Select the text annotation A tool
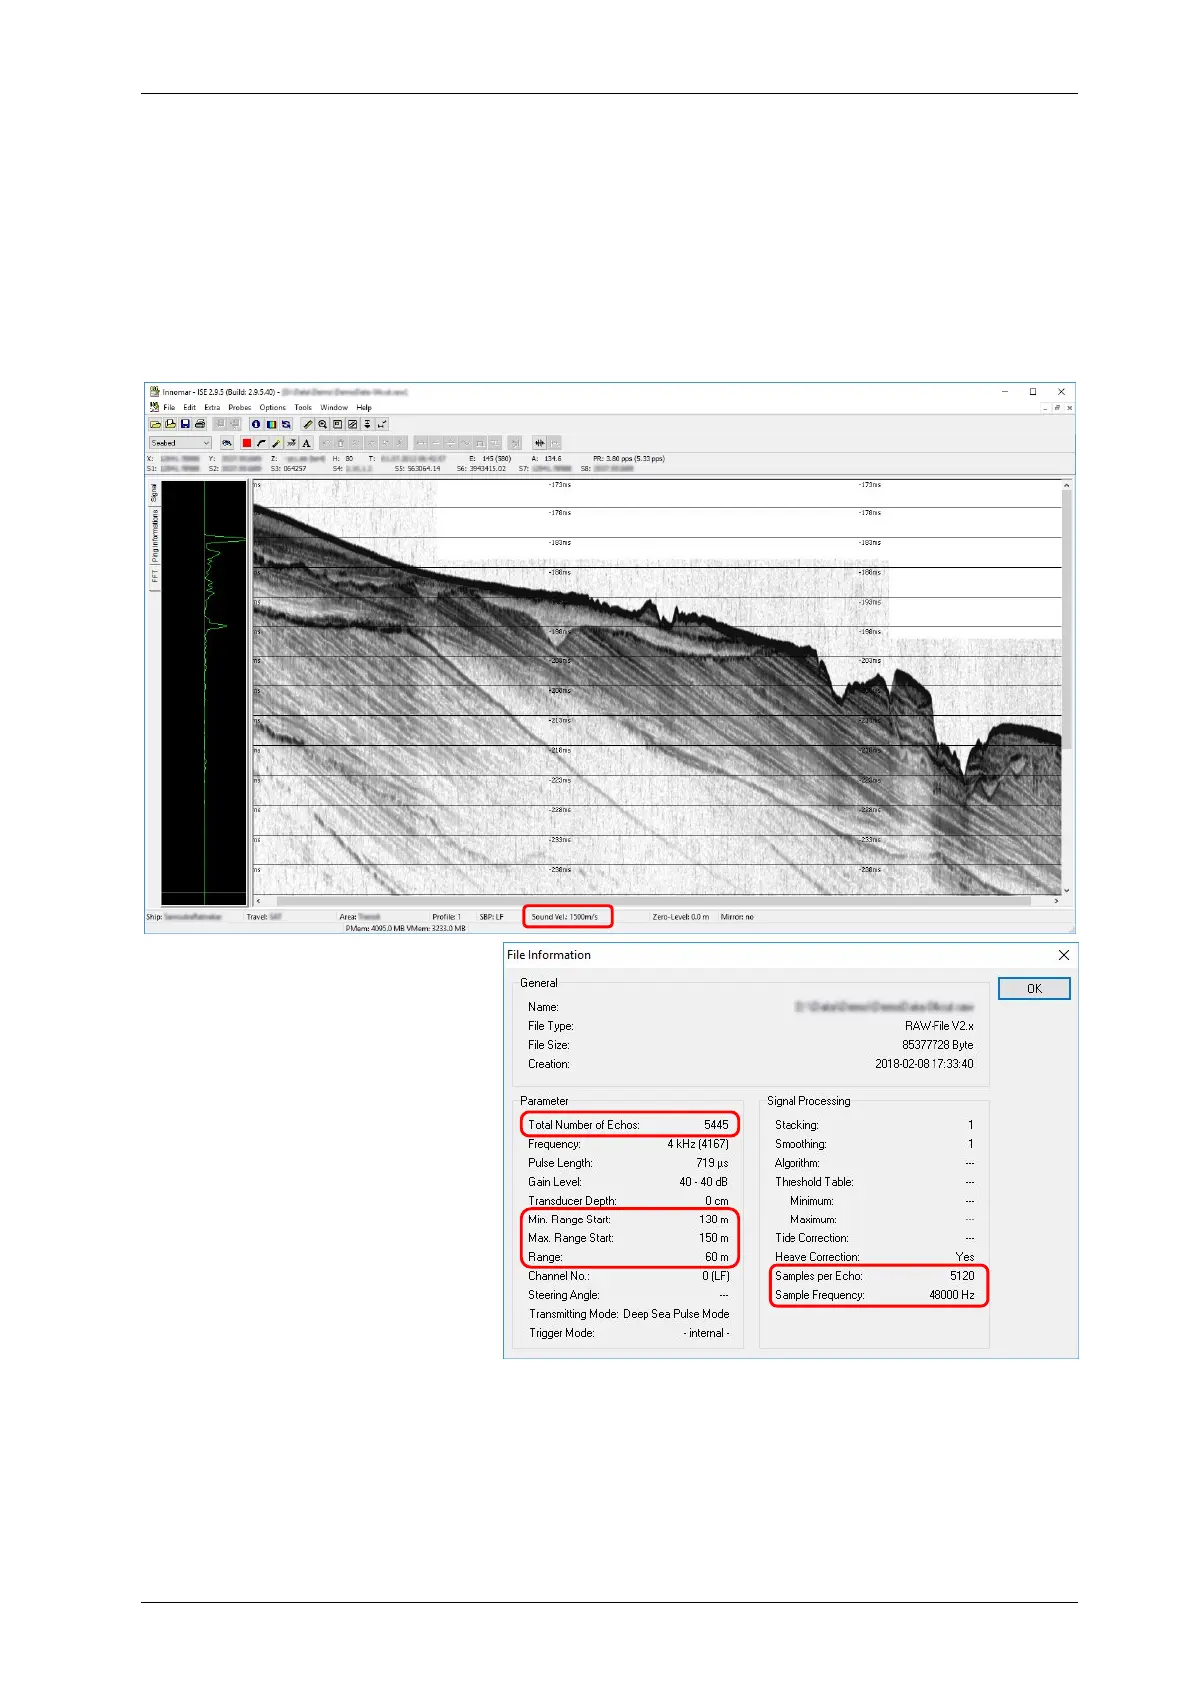 pos(306,443)
